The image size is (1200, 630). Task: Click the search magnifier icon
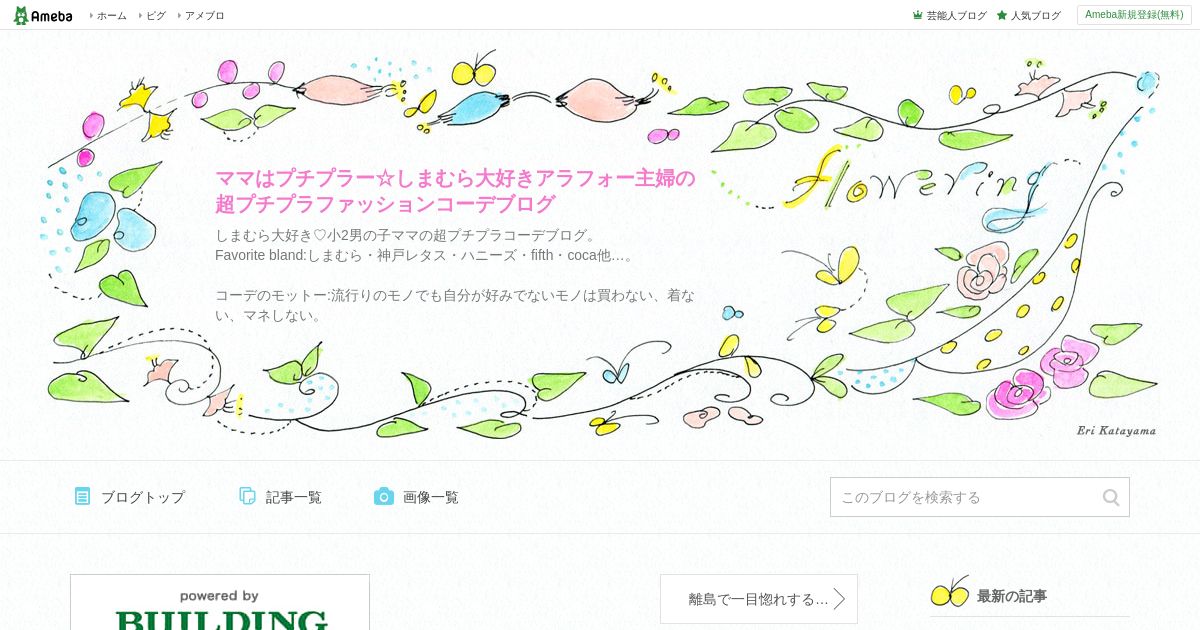pos(1111,497)
